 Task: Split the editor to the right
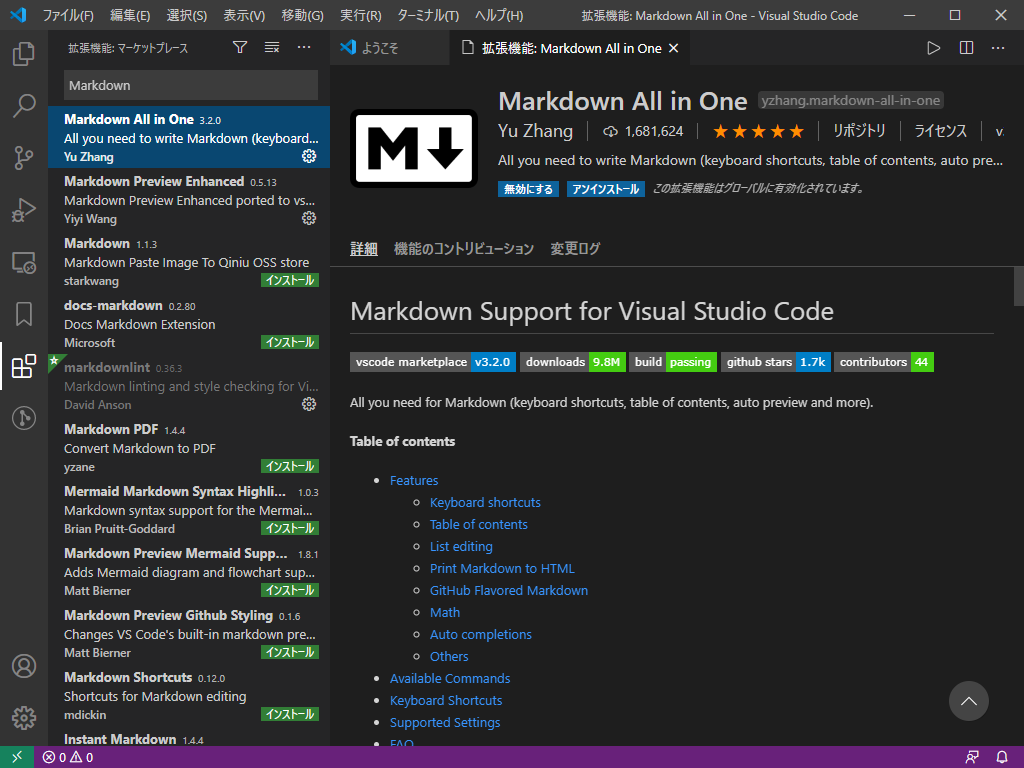[966, 48]
